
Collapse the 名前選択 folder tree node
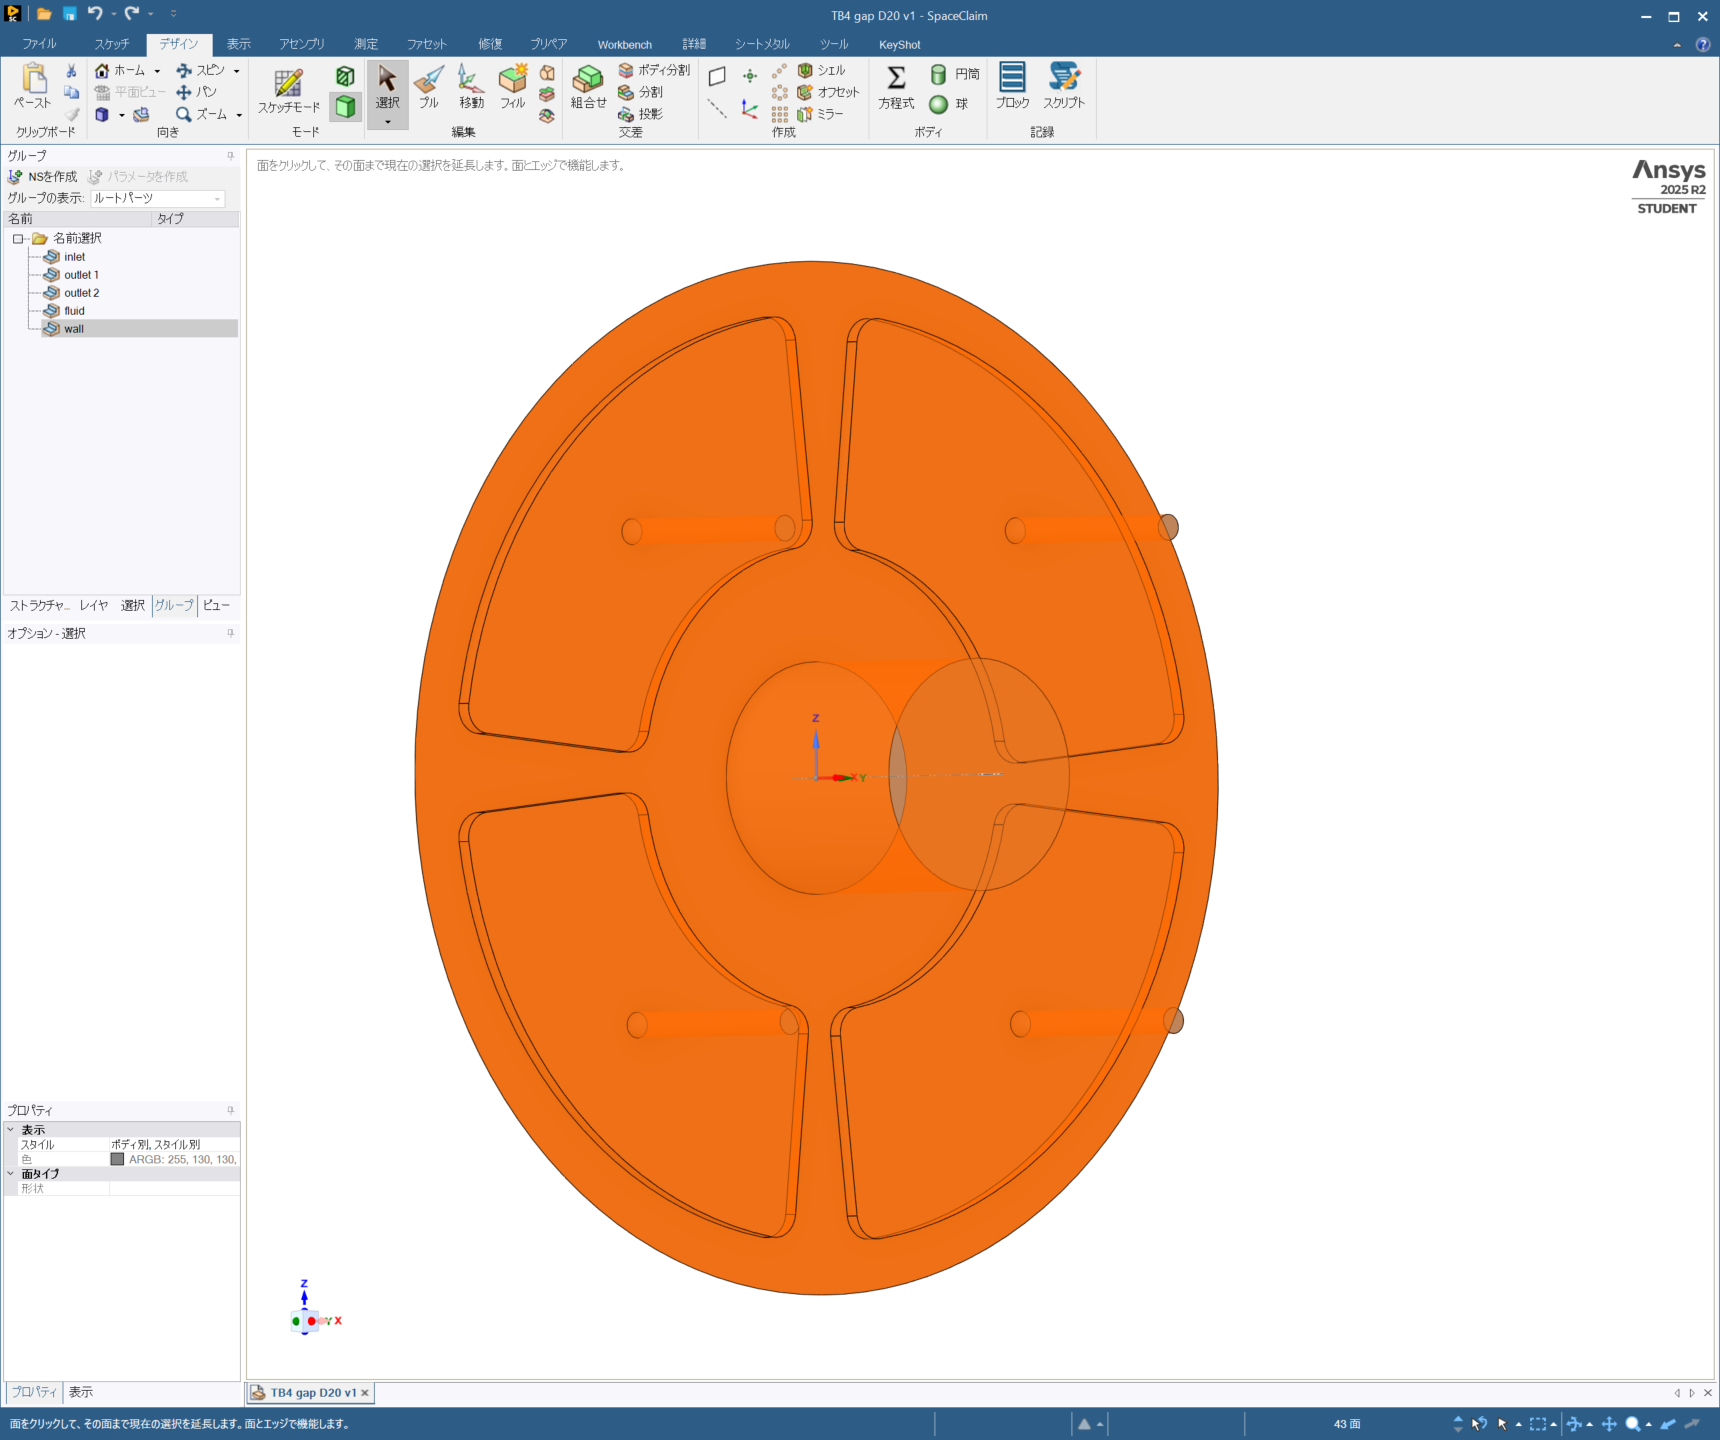[18, 239]
